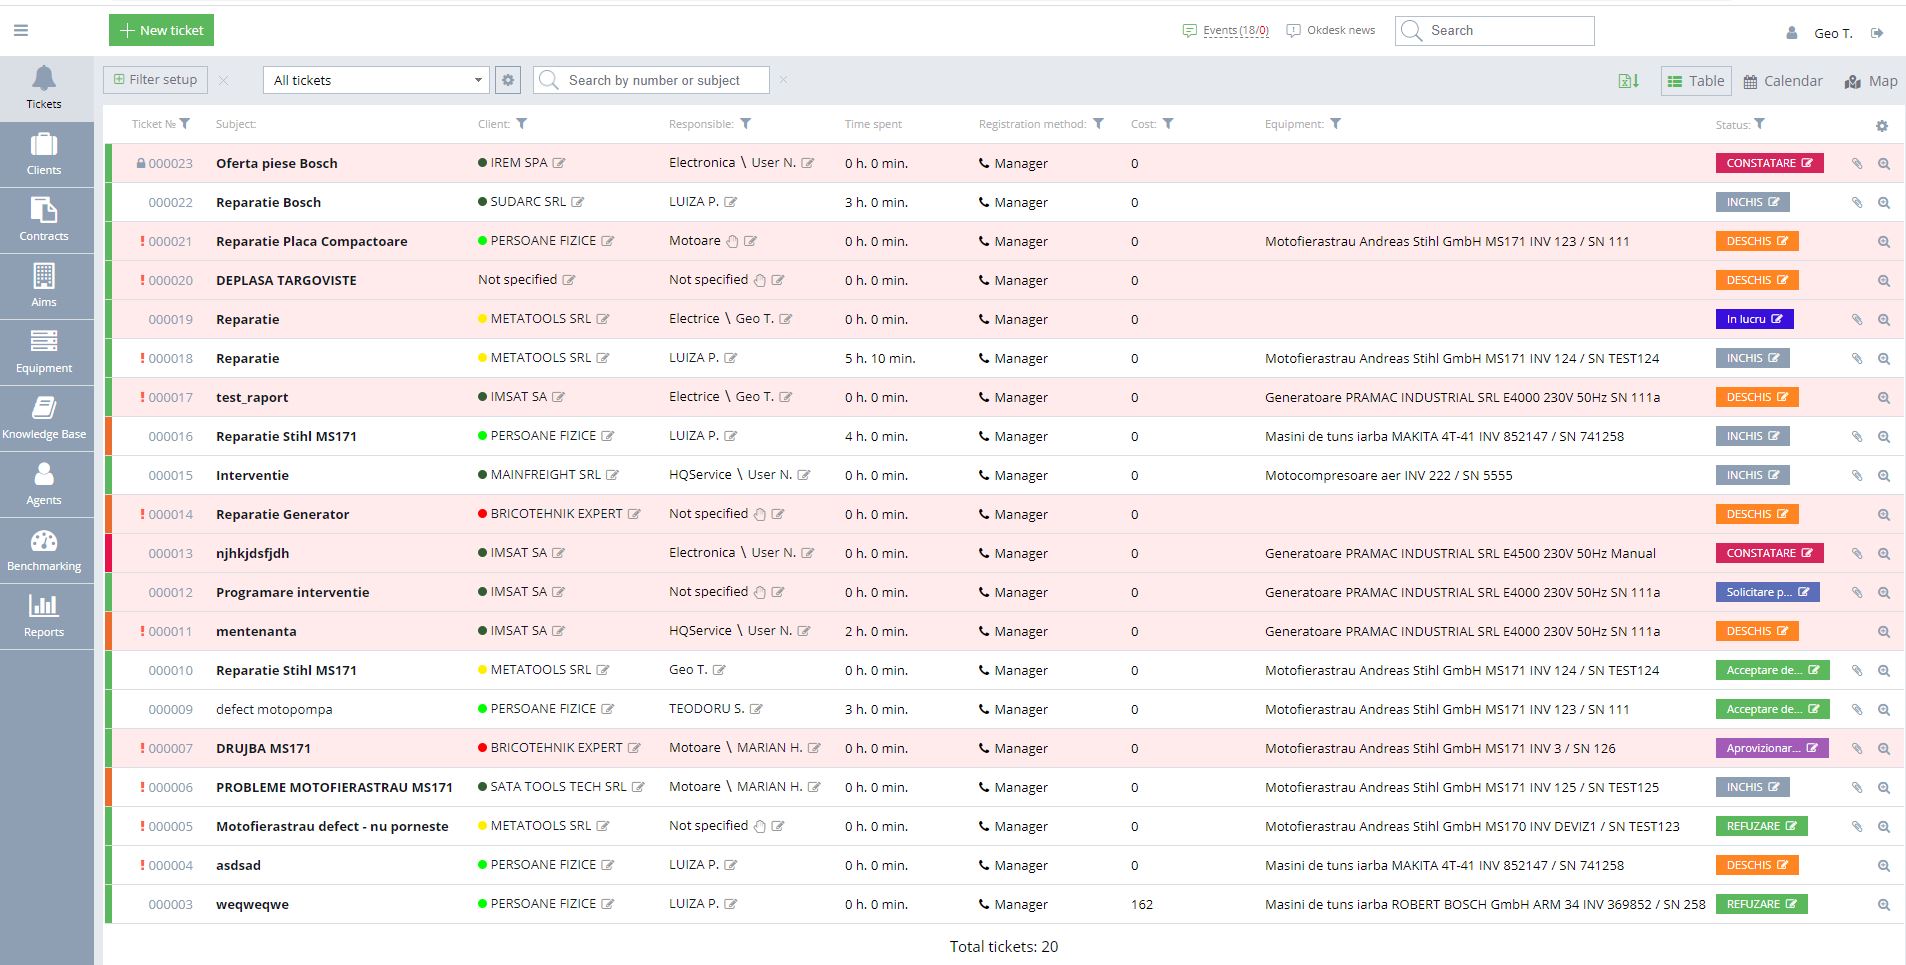1906x965 pixels.
Task: Click the log out icon
Action: point(1877,33)
